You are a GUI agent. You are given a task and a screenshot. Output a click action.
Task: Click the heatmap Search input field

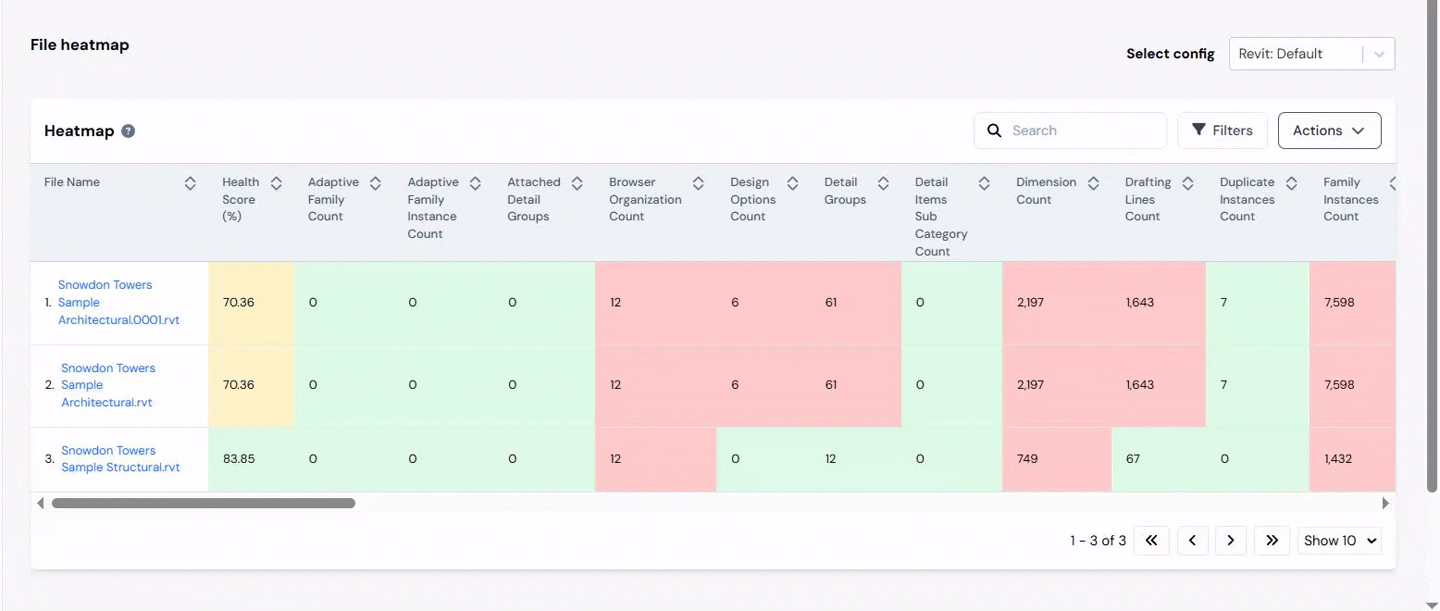pyautogui.click(x=1084, y=131)
